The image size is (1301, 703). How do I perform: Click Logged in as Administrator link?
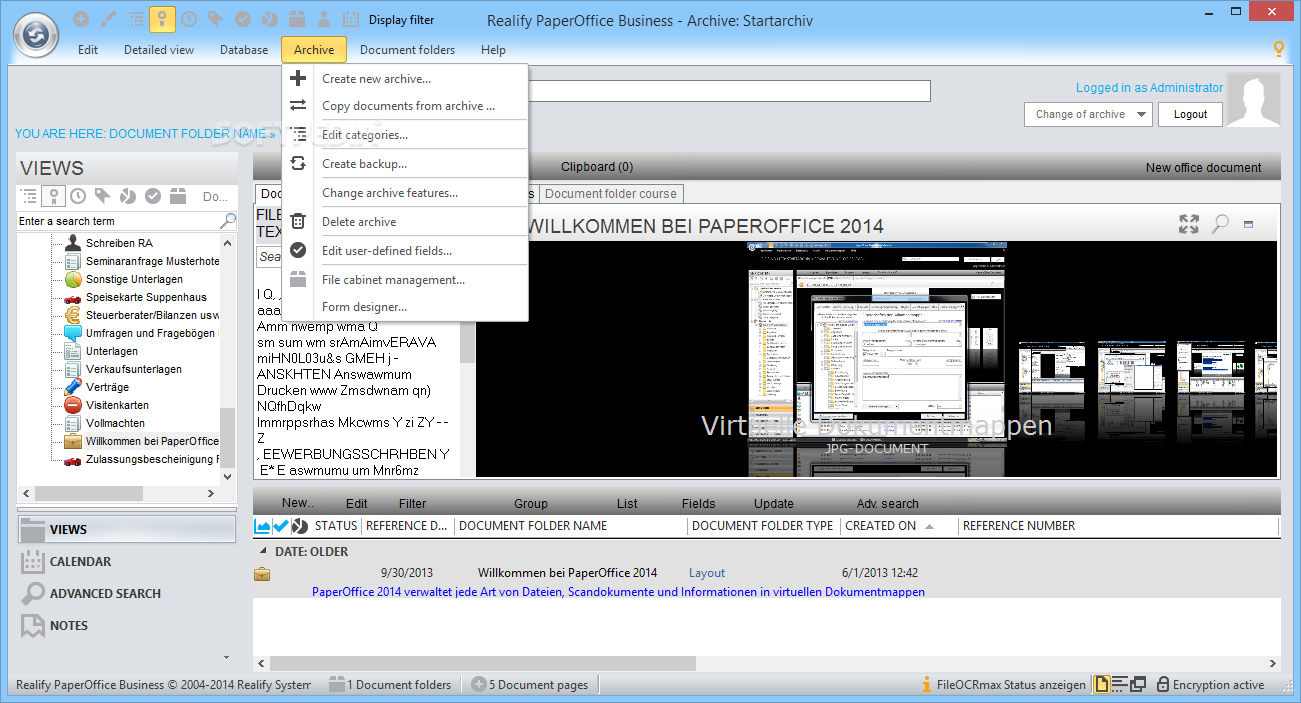click(1149, 88)
